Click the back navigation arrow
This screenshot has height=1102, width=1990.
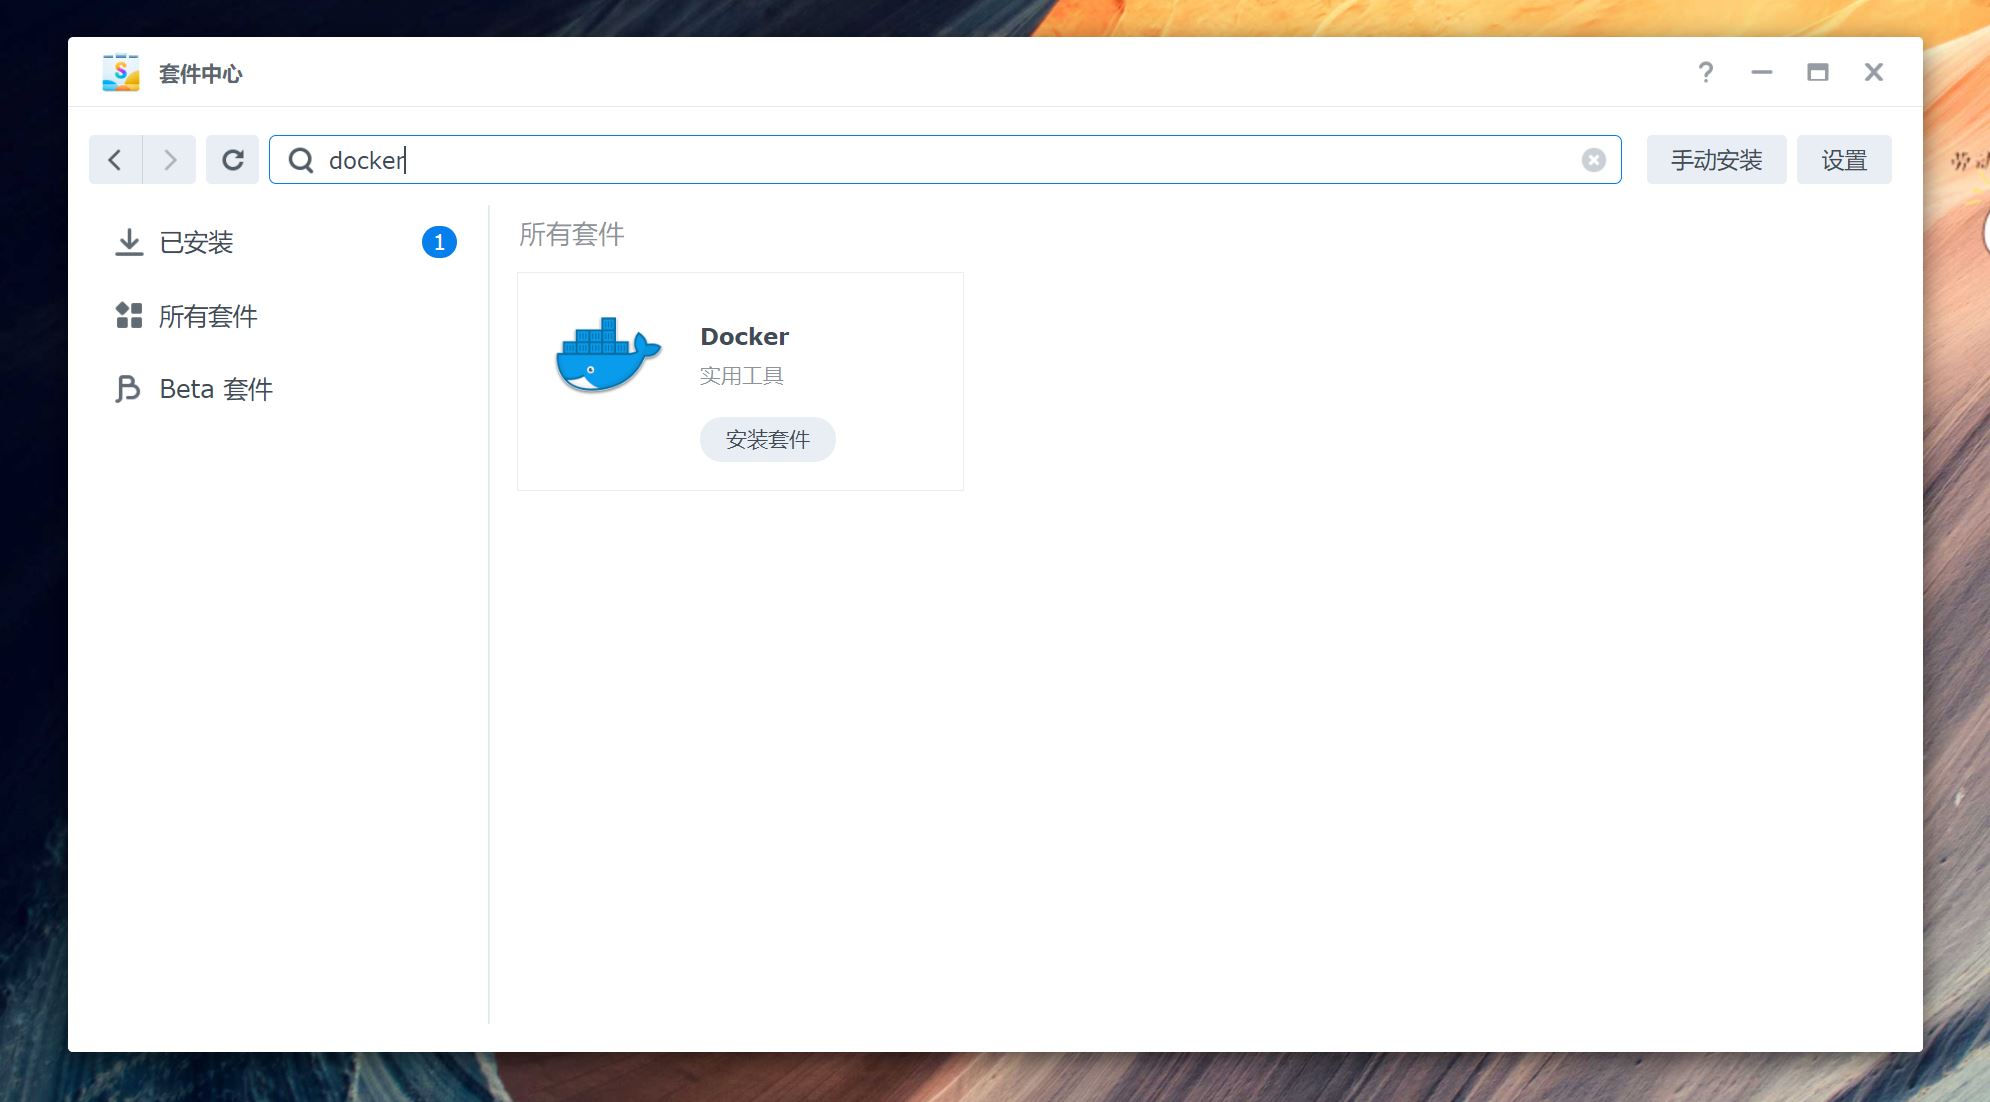click(x=114, y=159)
